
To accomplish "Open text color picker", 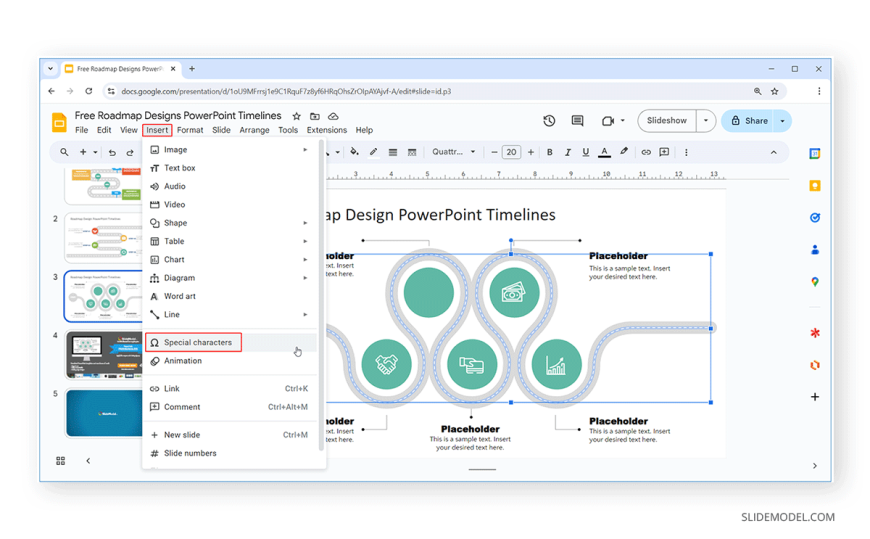I will pos(604,152).
